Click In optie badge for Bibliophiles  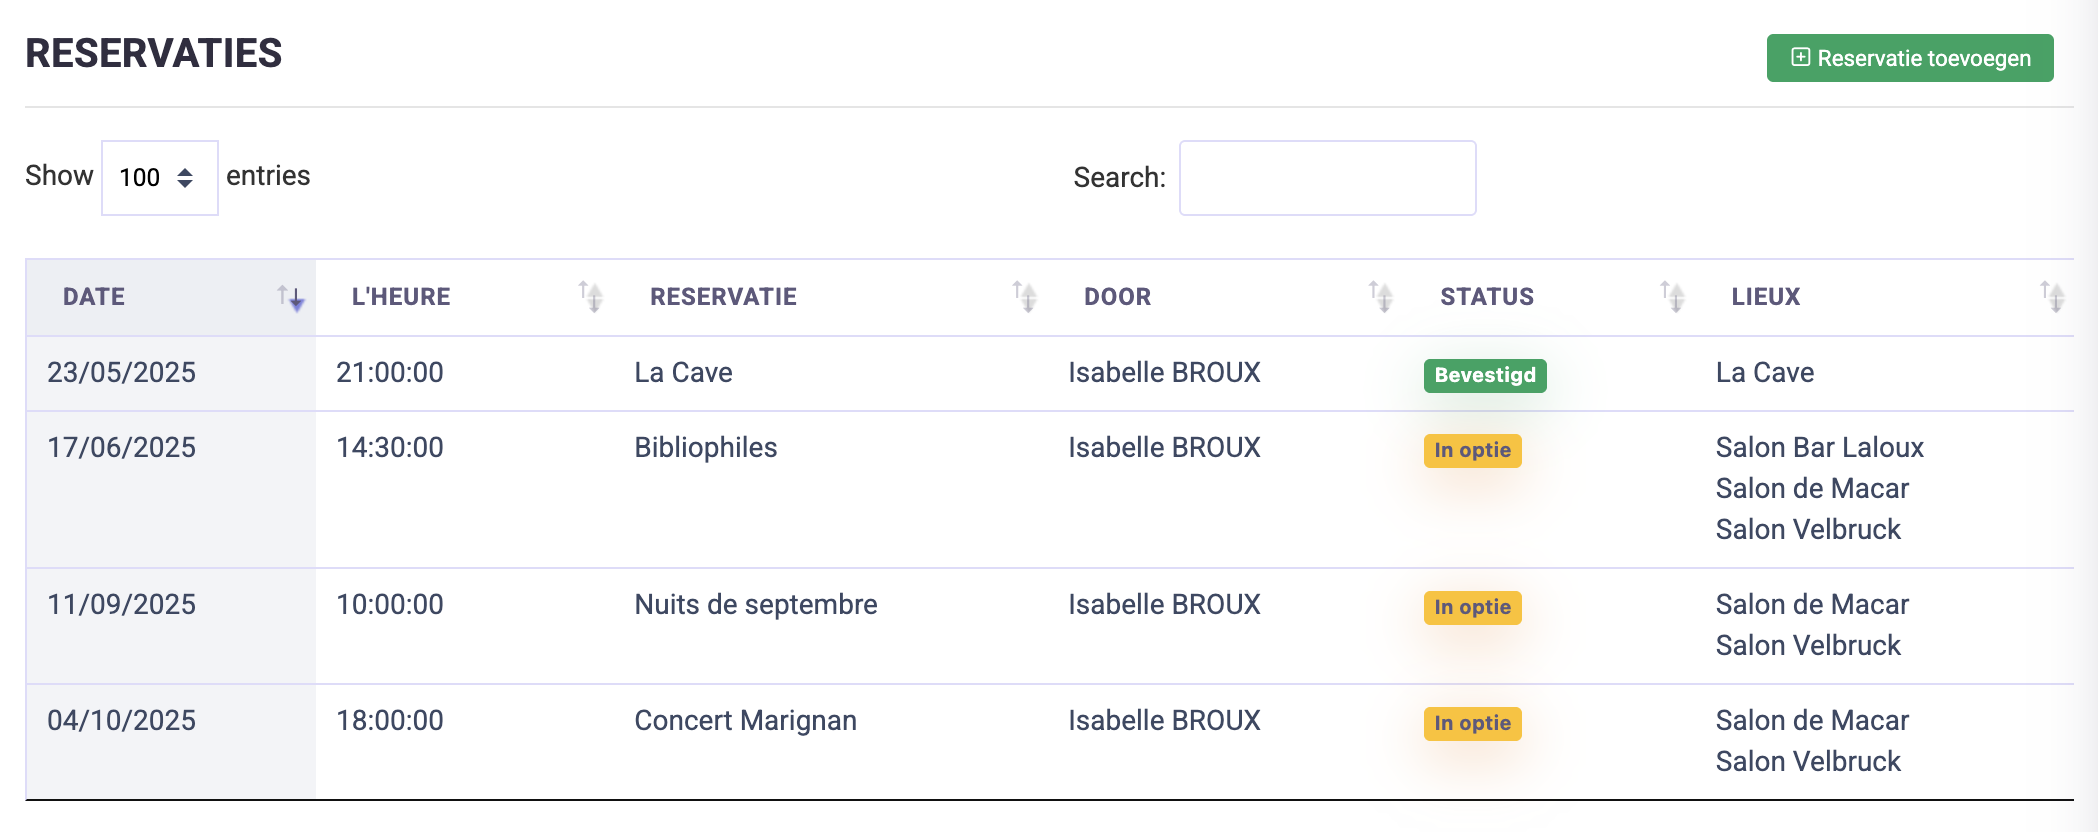(1472, 450)
